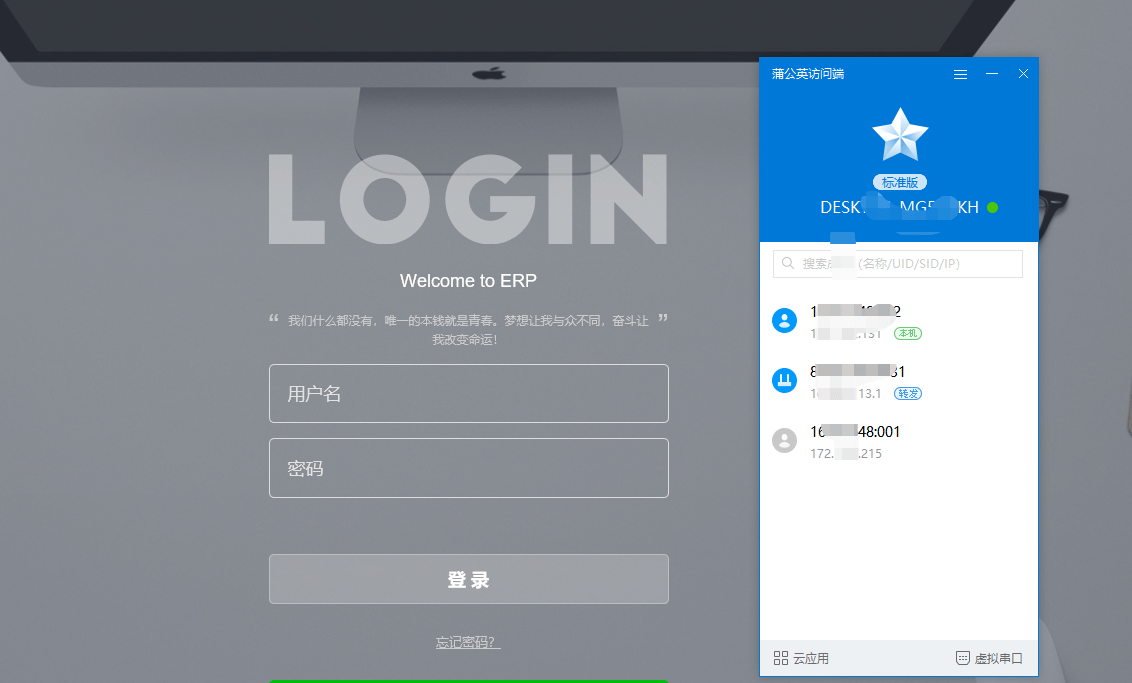The height and width of the screenshot is (683, 1132).
Task: Click the forwarded device's group avatar
Action: 784,380
